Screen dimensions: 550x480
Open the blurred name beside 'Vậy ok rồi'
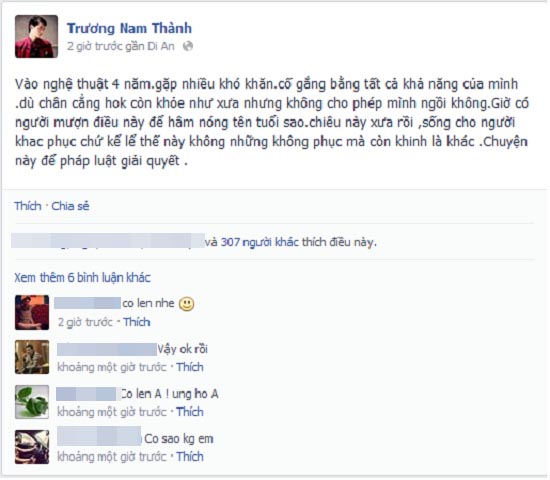tap(107, 349)
